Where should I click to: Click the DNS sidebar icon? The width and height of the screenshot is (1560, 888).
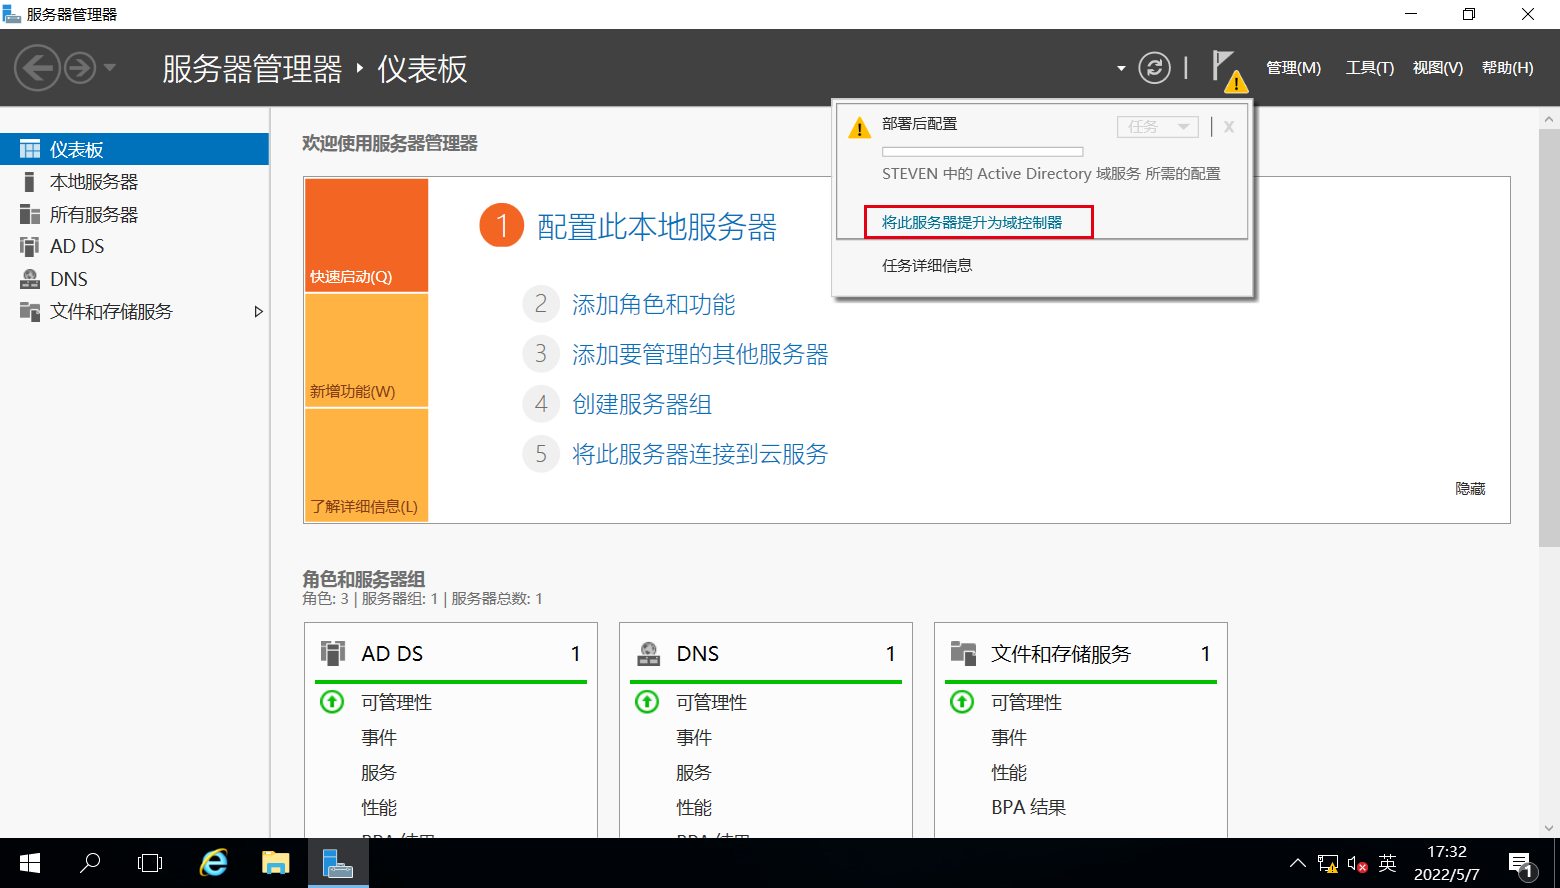[30, 279]
